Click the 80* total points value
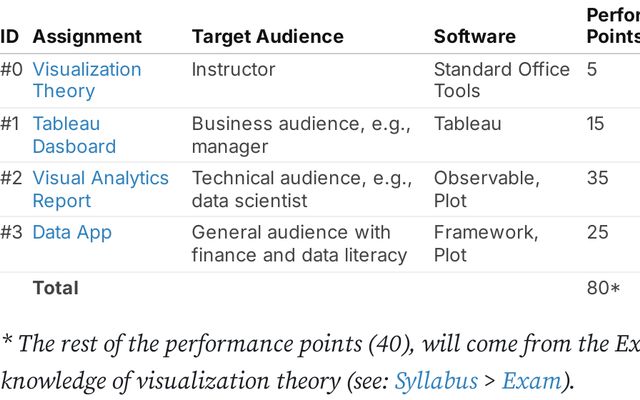The height and width of the screenshot is (400, 640). [x=601, y=287]
